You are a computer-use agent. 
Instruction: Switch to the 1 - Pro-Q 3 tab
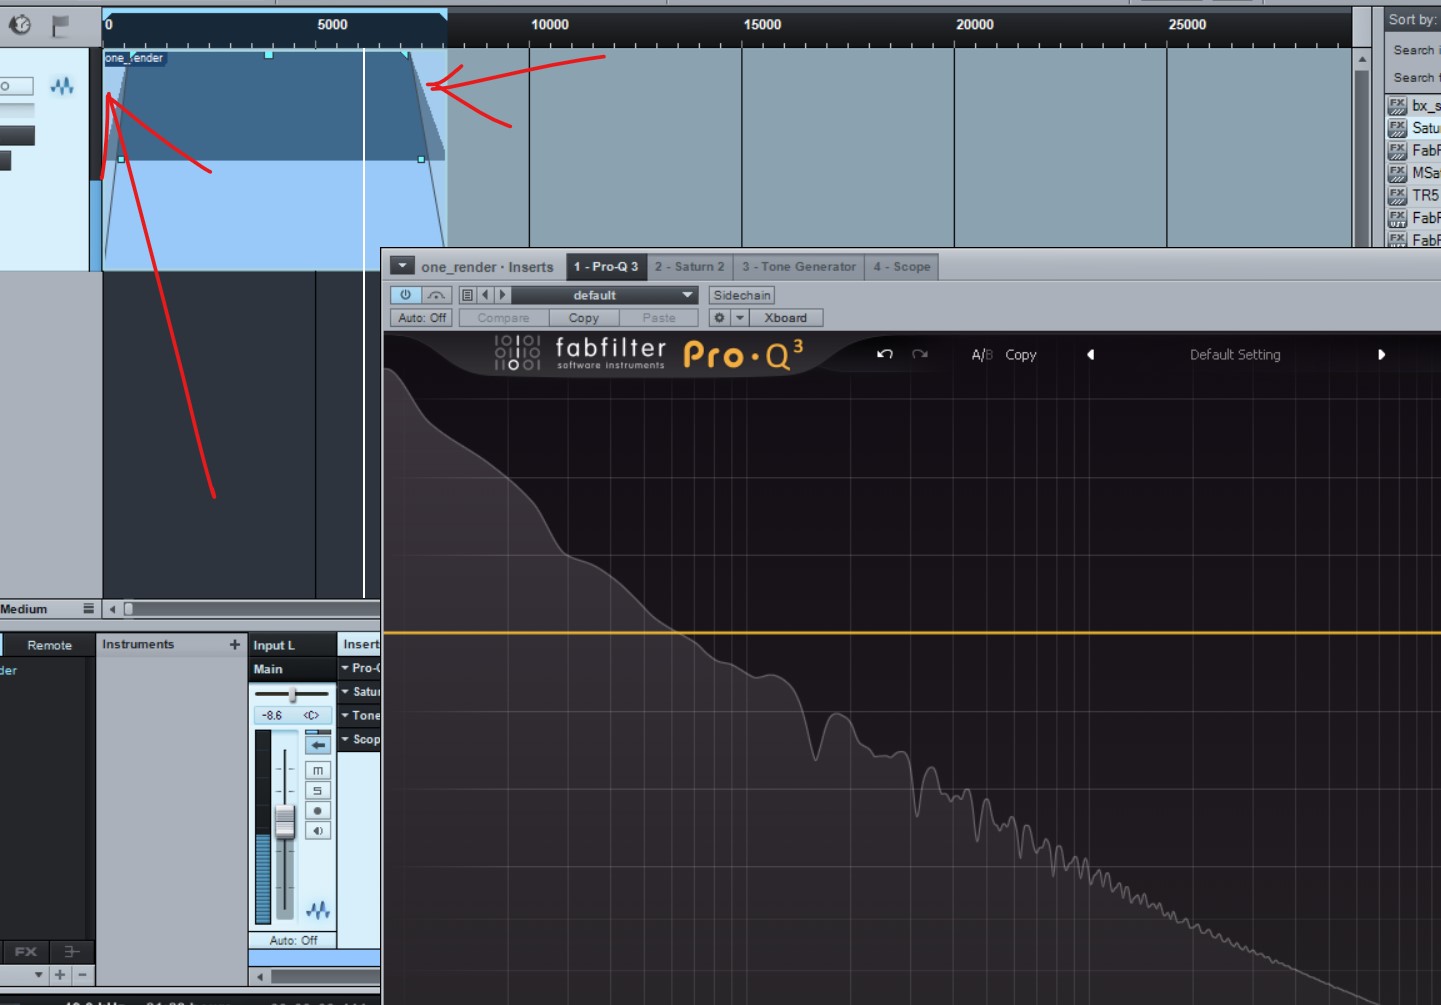coord(606,267)
